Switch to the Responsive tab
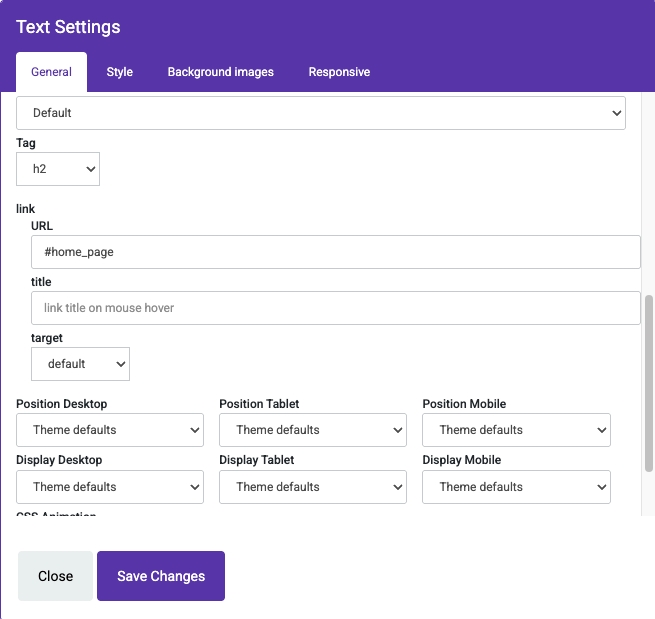Image resolution: width=655 pixels, height=619 pixels. 339,72
